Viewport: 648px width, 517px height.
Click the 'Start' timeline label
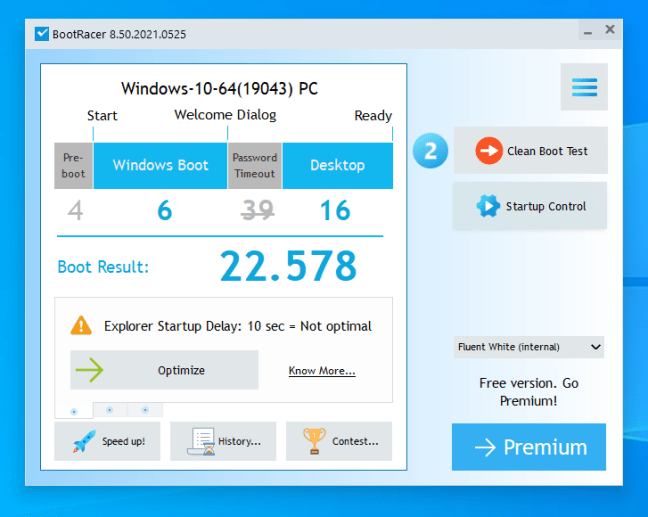pyautogui.click(x=102, y=115)
